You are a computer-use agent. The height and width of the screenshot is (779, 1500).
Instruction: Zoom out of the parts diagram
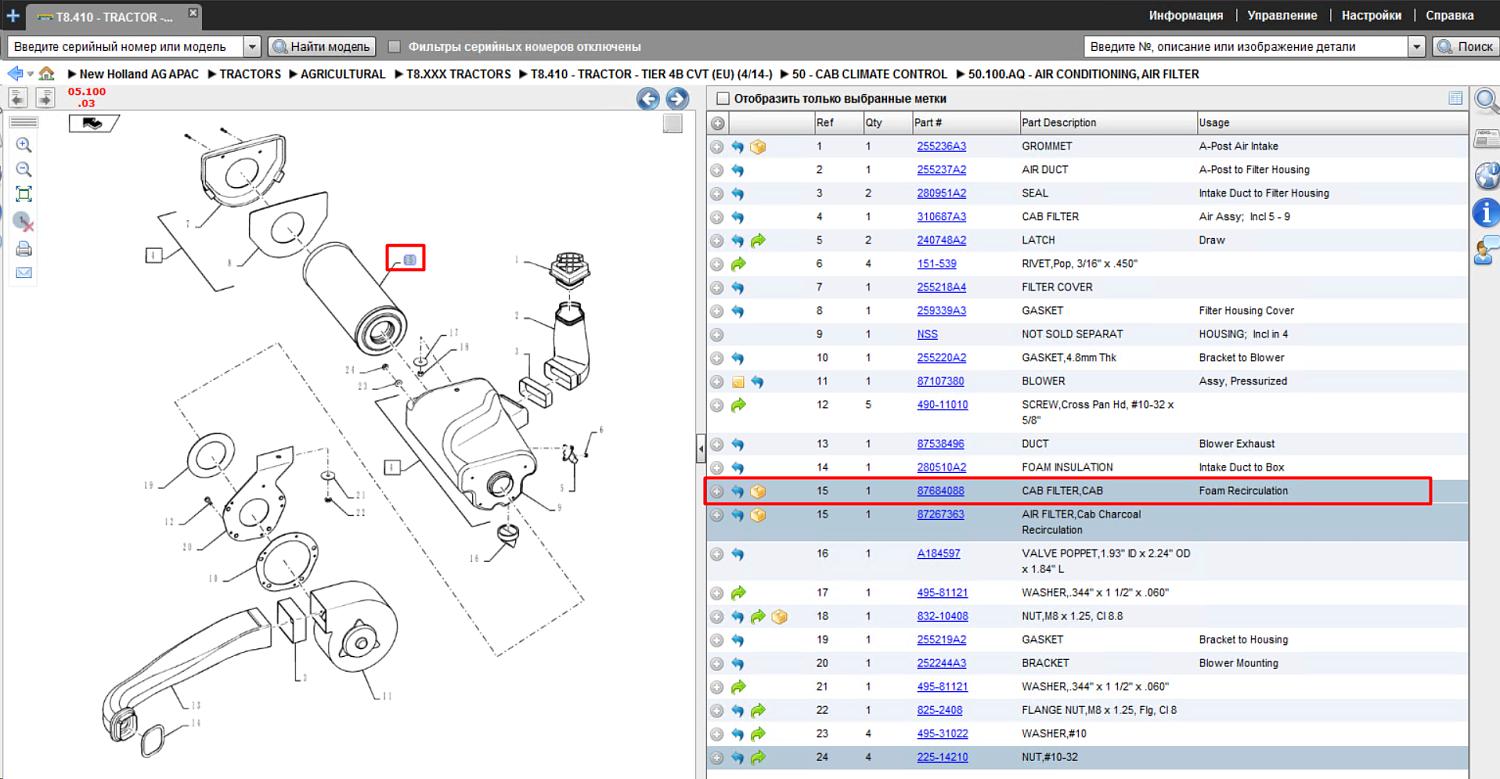[24, 170]
